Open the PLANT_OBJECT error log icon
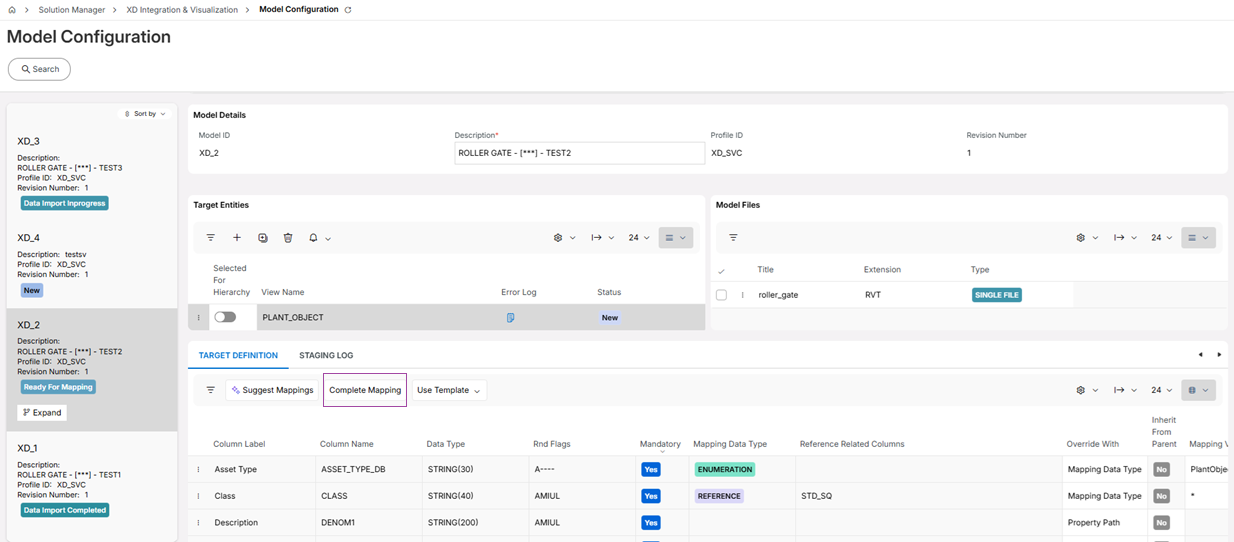Viewport: 1234px width, 542px height. (x=510, y=318)
